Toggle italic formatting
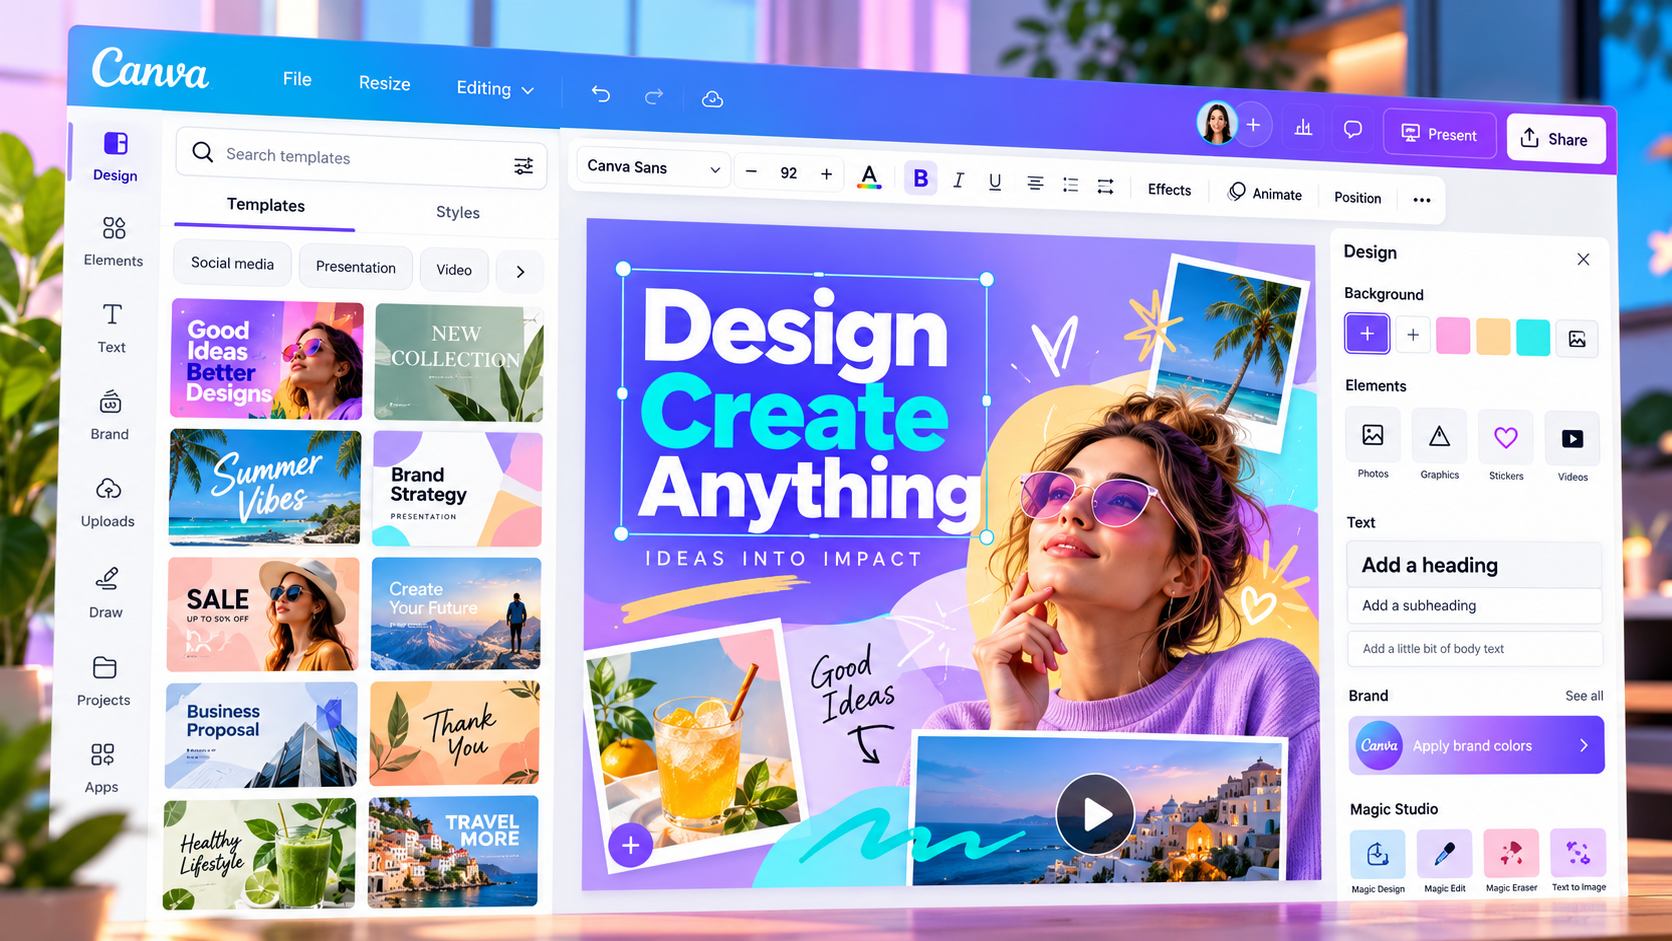The image size is (1672, 941). tap(958, 180)
